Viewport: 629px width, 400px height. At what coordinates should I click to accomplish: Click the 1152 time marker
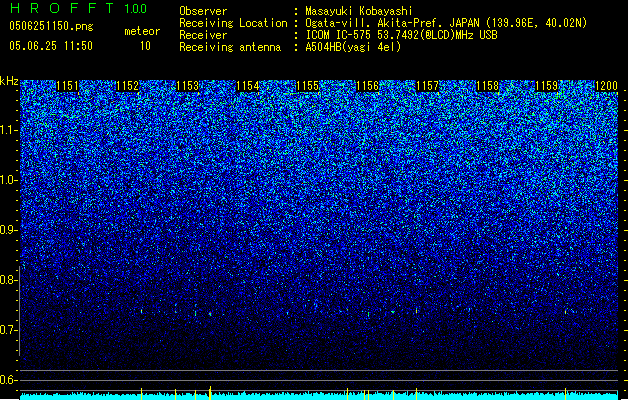pyautogui.click(x=127, y=86)
